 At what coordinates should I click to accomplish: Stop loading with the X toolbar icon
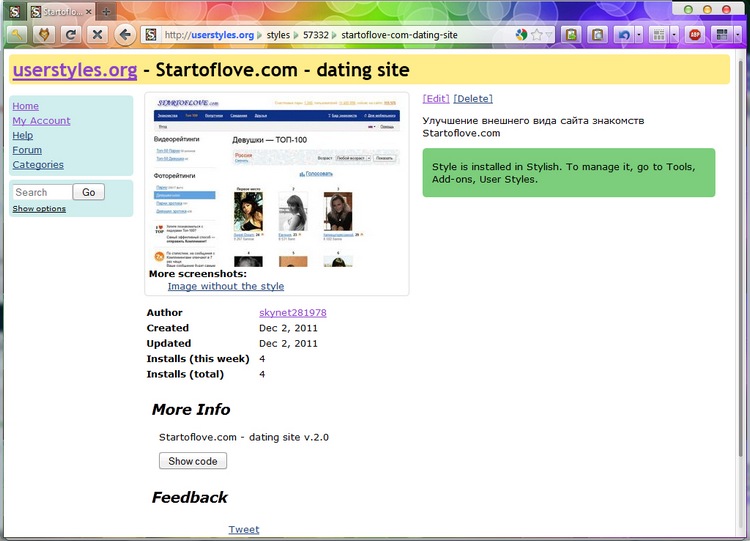(98, 34)
